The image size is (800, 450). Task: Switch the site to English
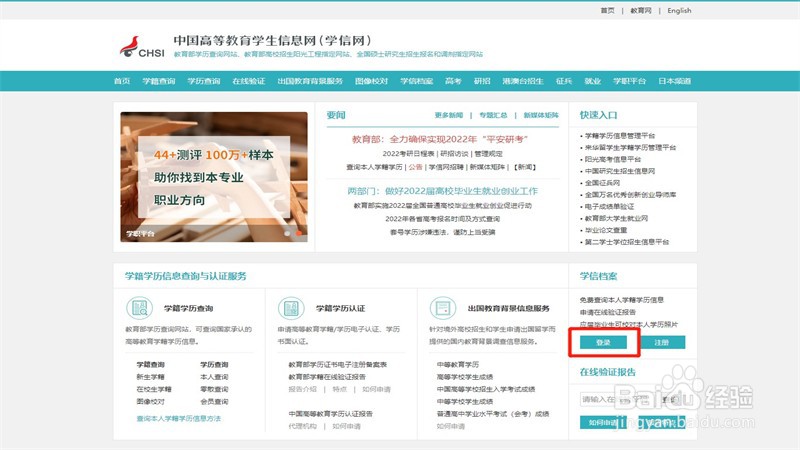tap(679, 10)
